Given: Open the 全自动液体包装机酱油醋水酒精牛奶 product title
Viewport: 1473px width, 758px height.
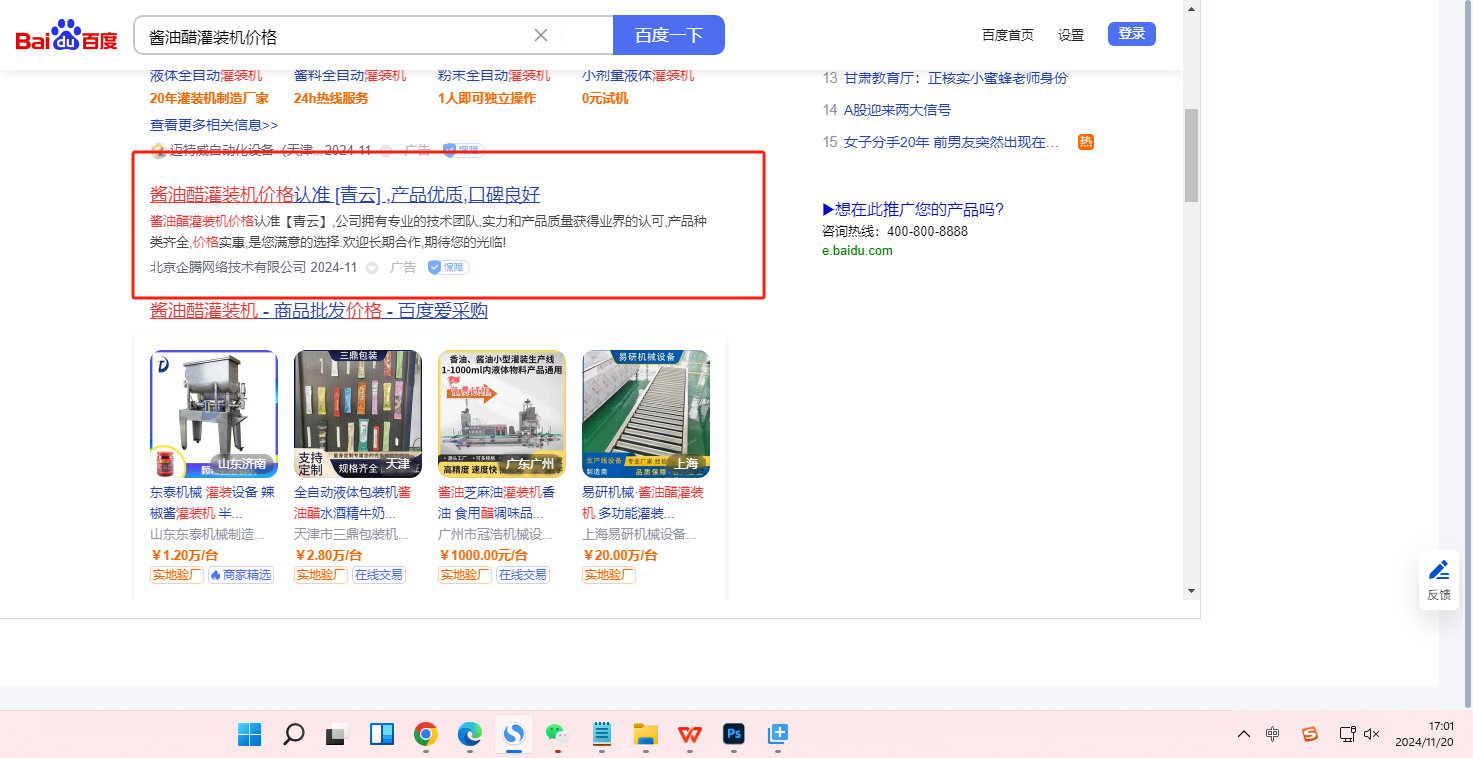Looking at the screenshot, I should [x=353, y=502].
